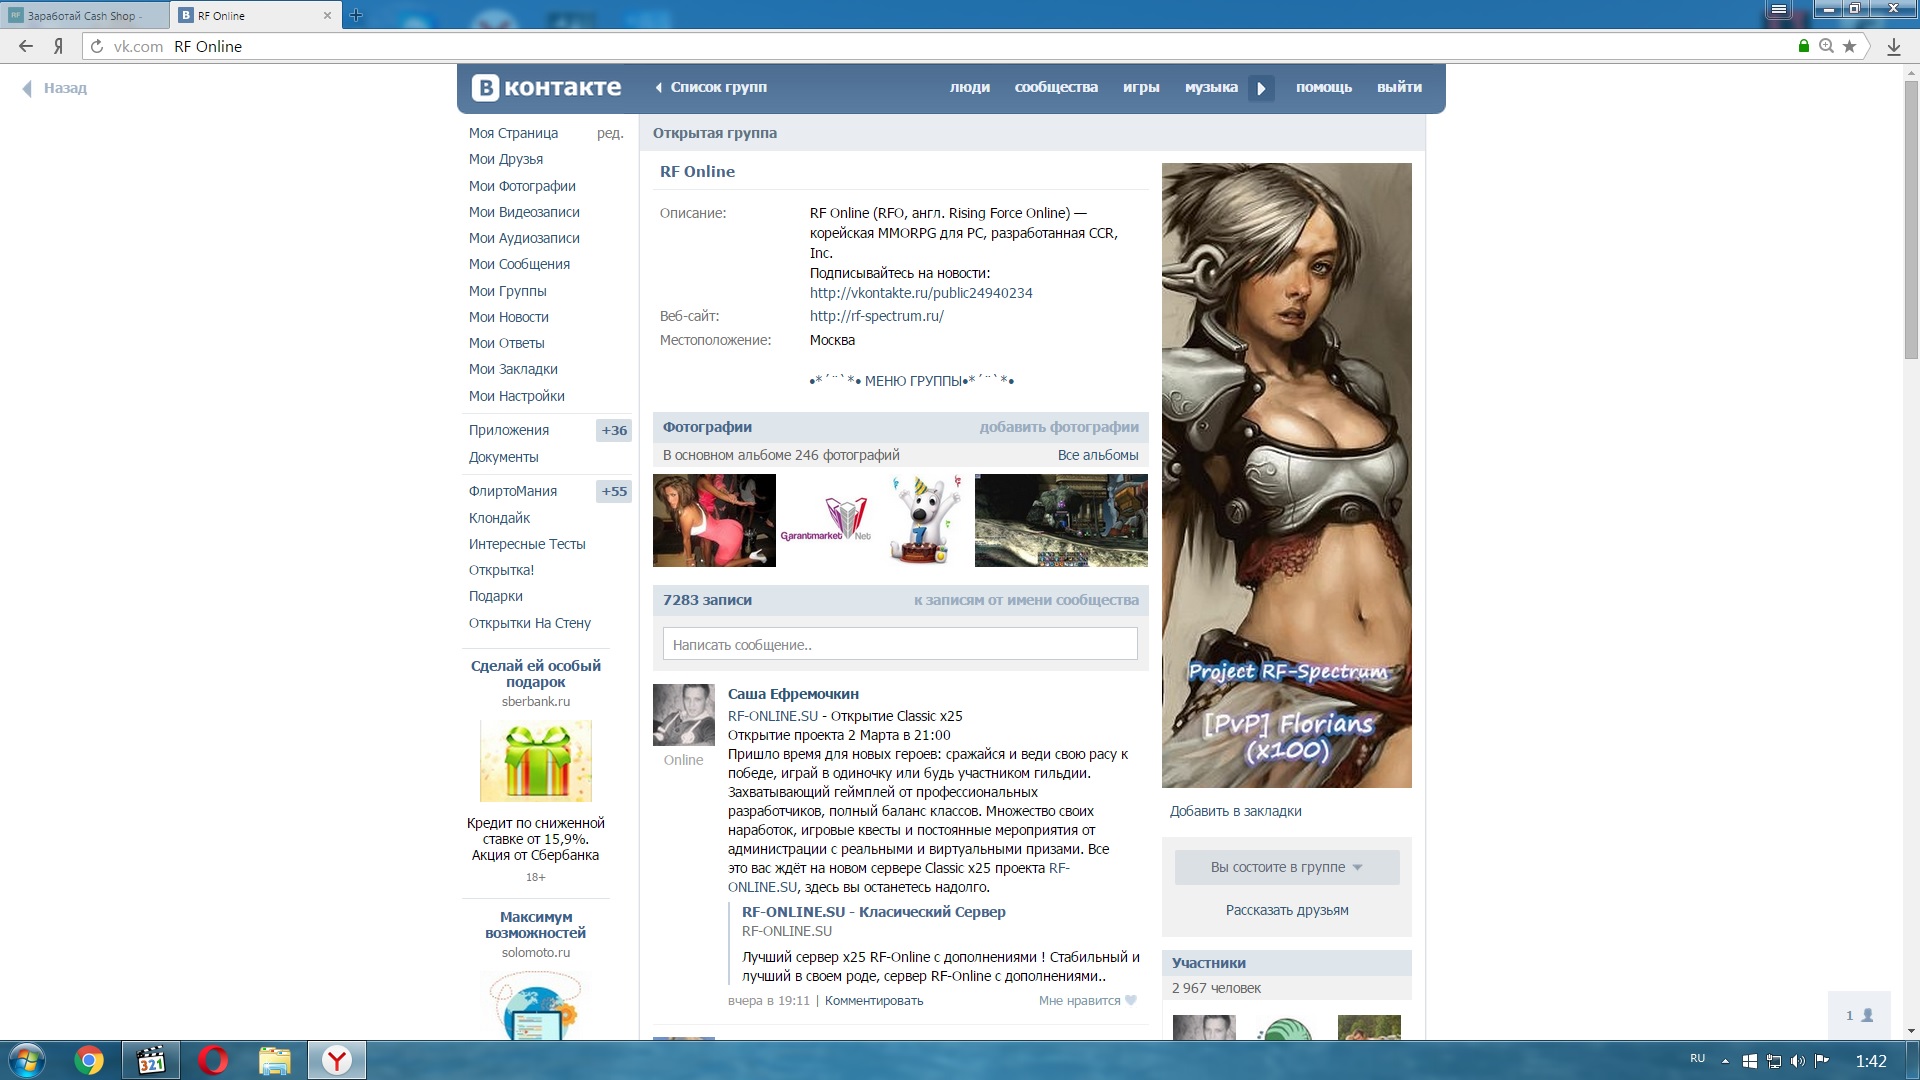Open the Вы состоите в группе dropdown

click(x=1287, y=867)
